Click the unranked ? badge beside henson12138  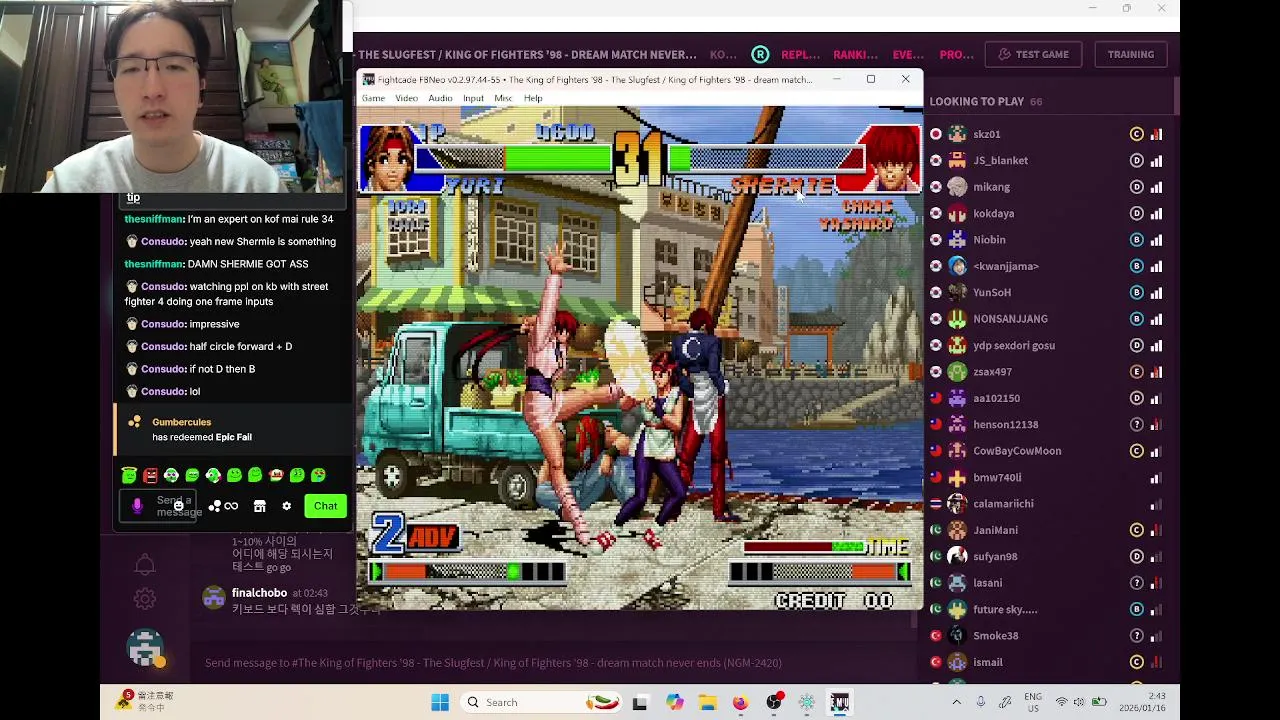click(1136, 424)
